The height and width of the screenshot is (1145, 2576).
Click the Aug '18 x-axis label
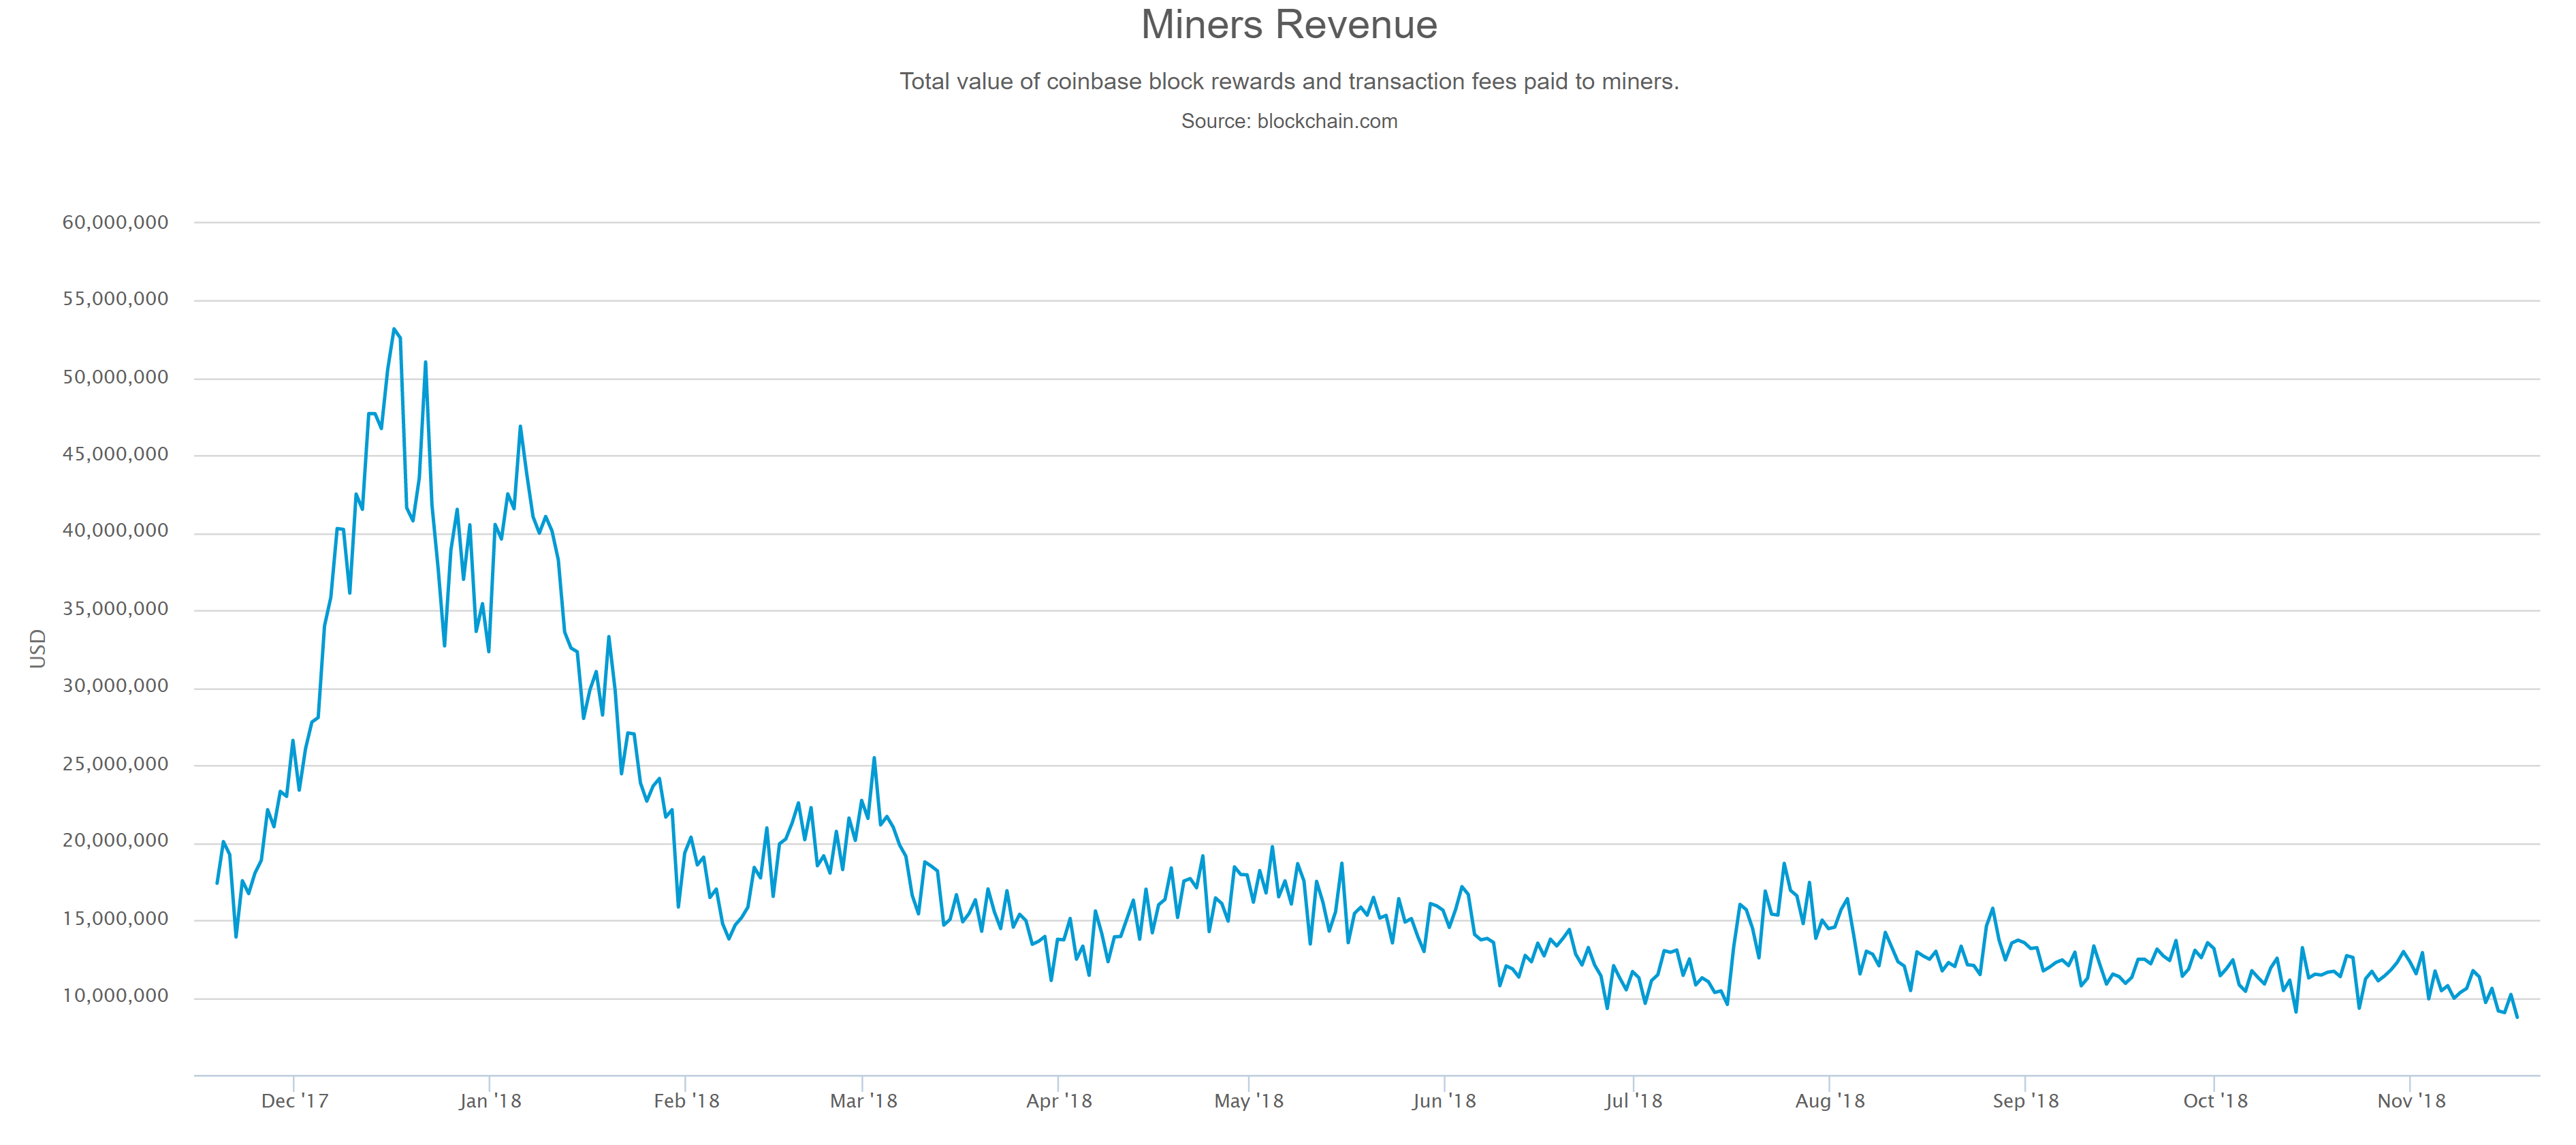[x=1829, y=1101]
